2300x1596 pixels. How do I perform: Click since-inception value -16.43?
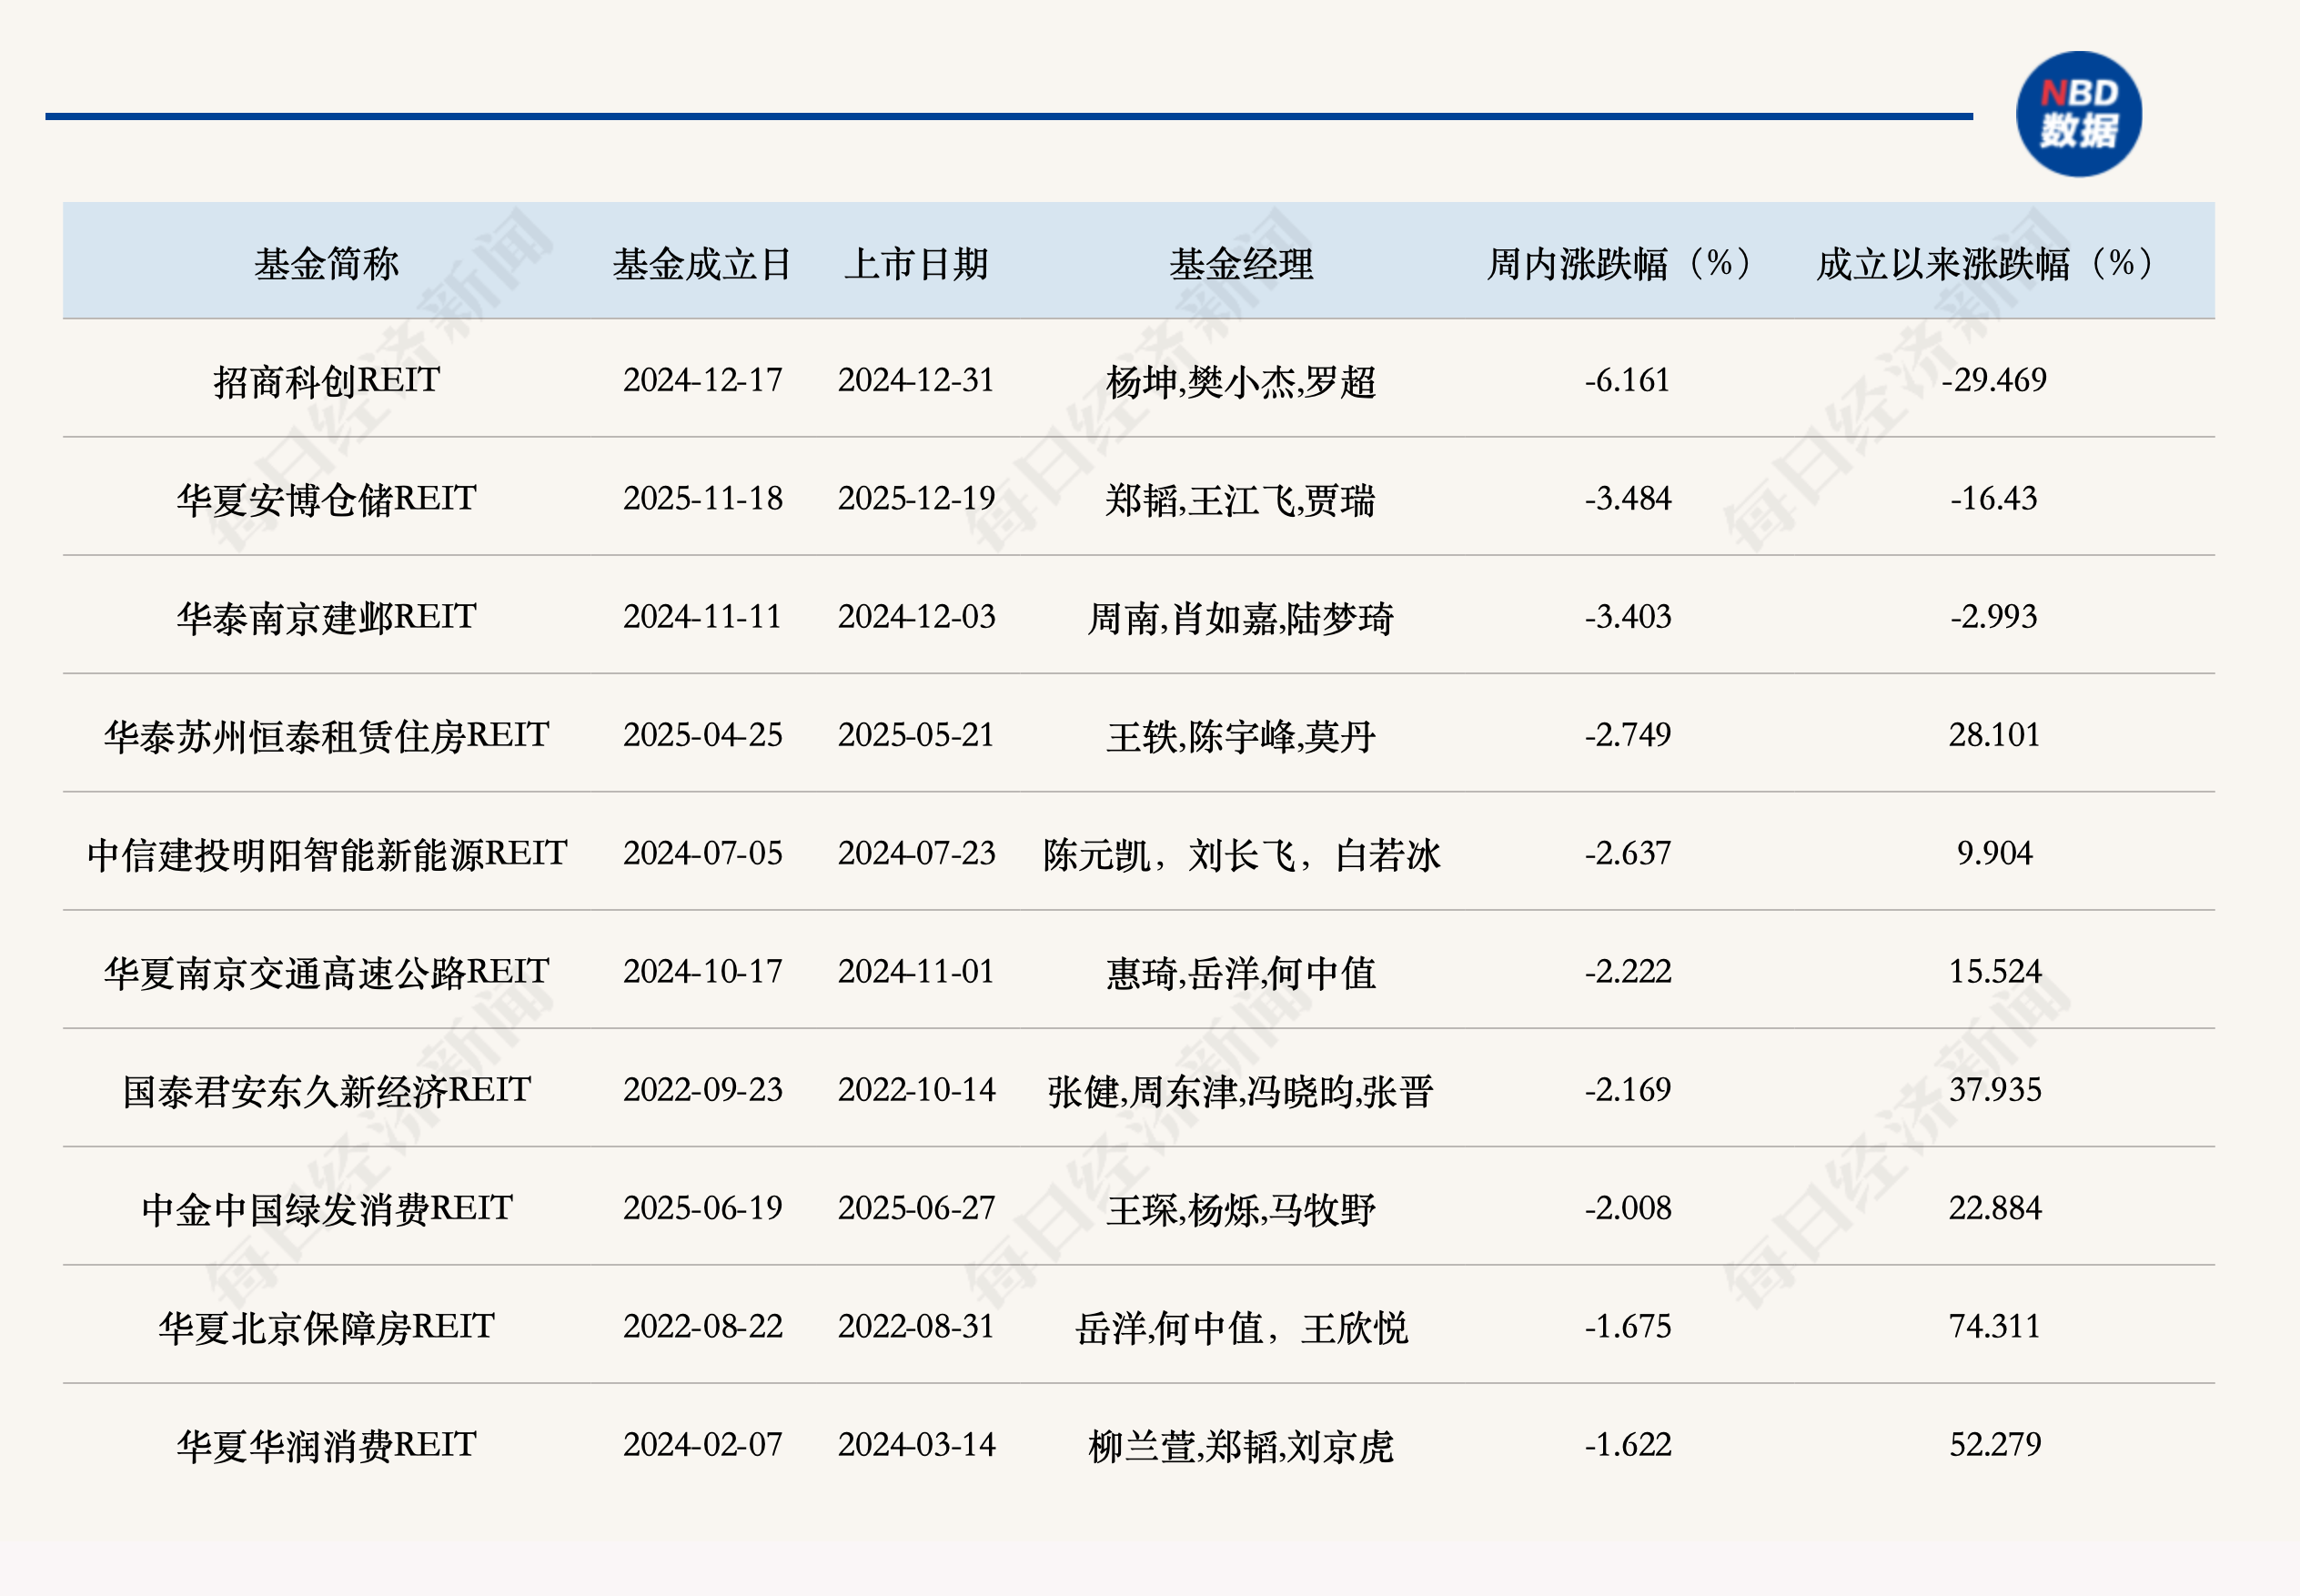point(1993,498)
